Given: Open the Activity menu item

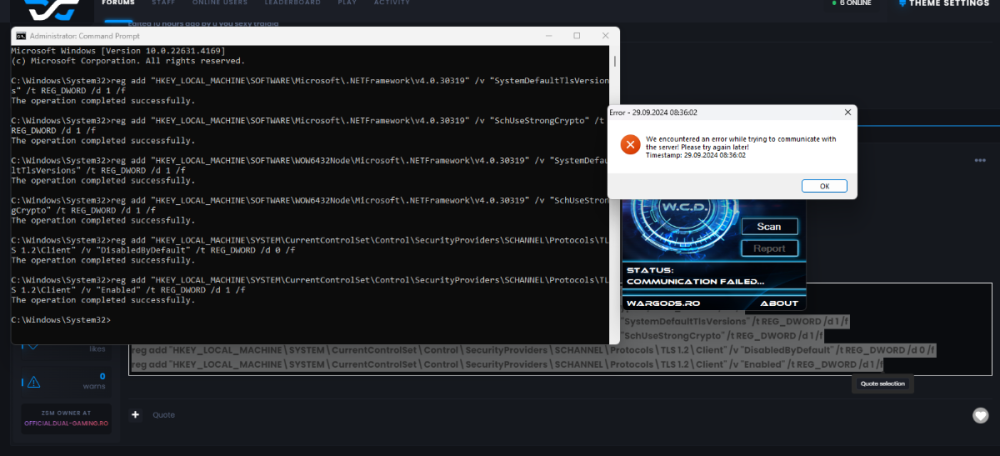Looking at the screenshot, I should click(x=391, y=3).
